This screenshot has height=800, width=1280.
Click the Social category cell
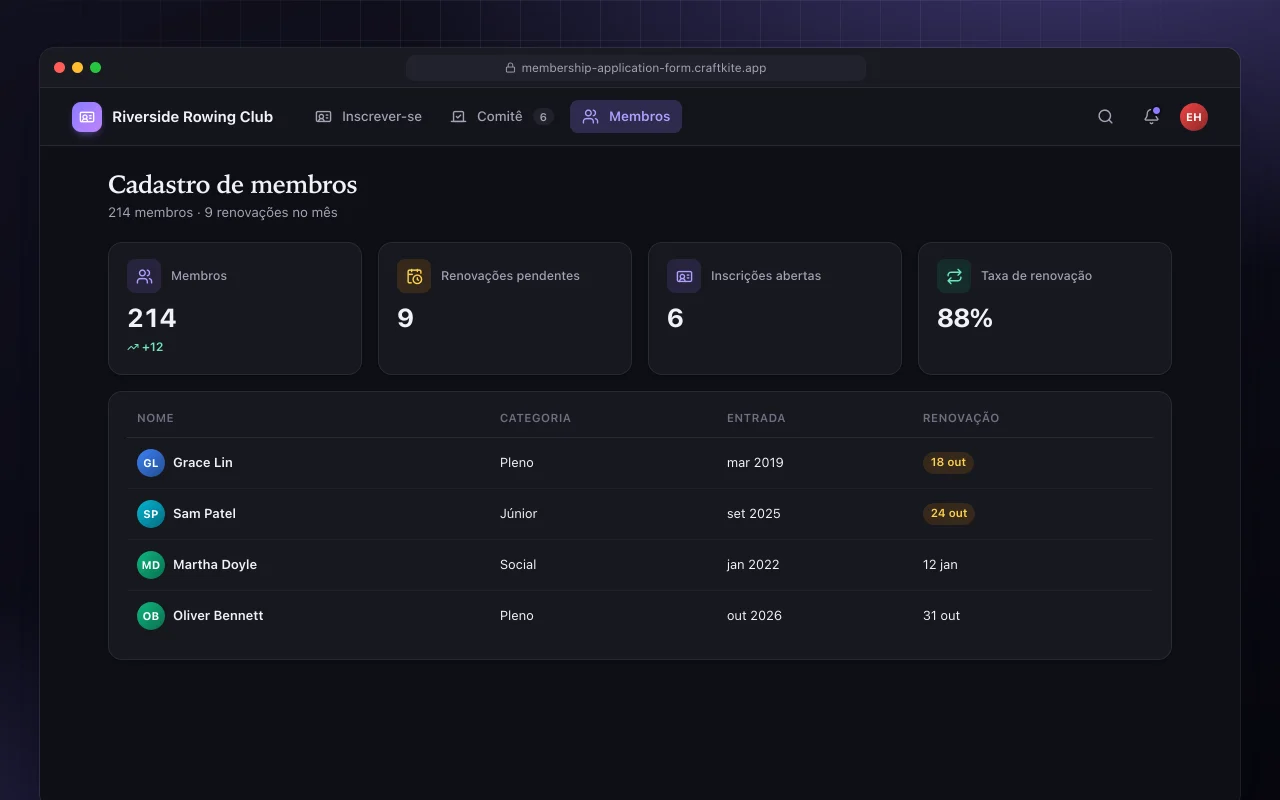[518, 565]
